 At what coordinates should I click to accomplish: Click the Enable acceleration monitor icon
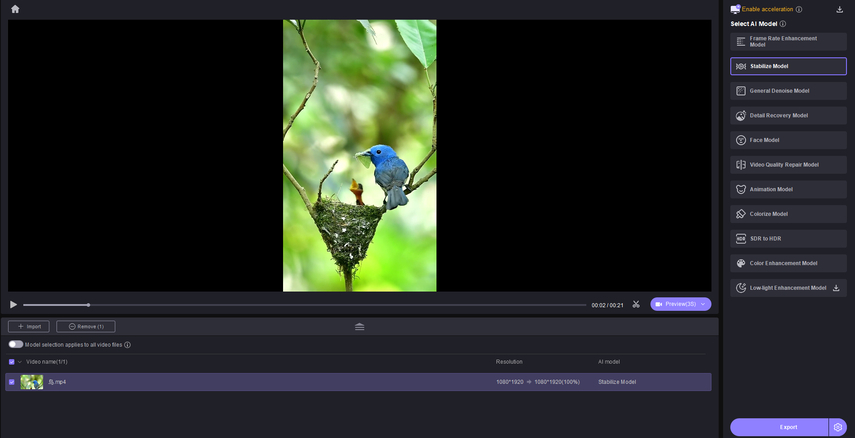(x=735, y=9)
